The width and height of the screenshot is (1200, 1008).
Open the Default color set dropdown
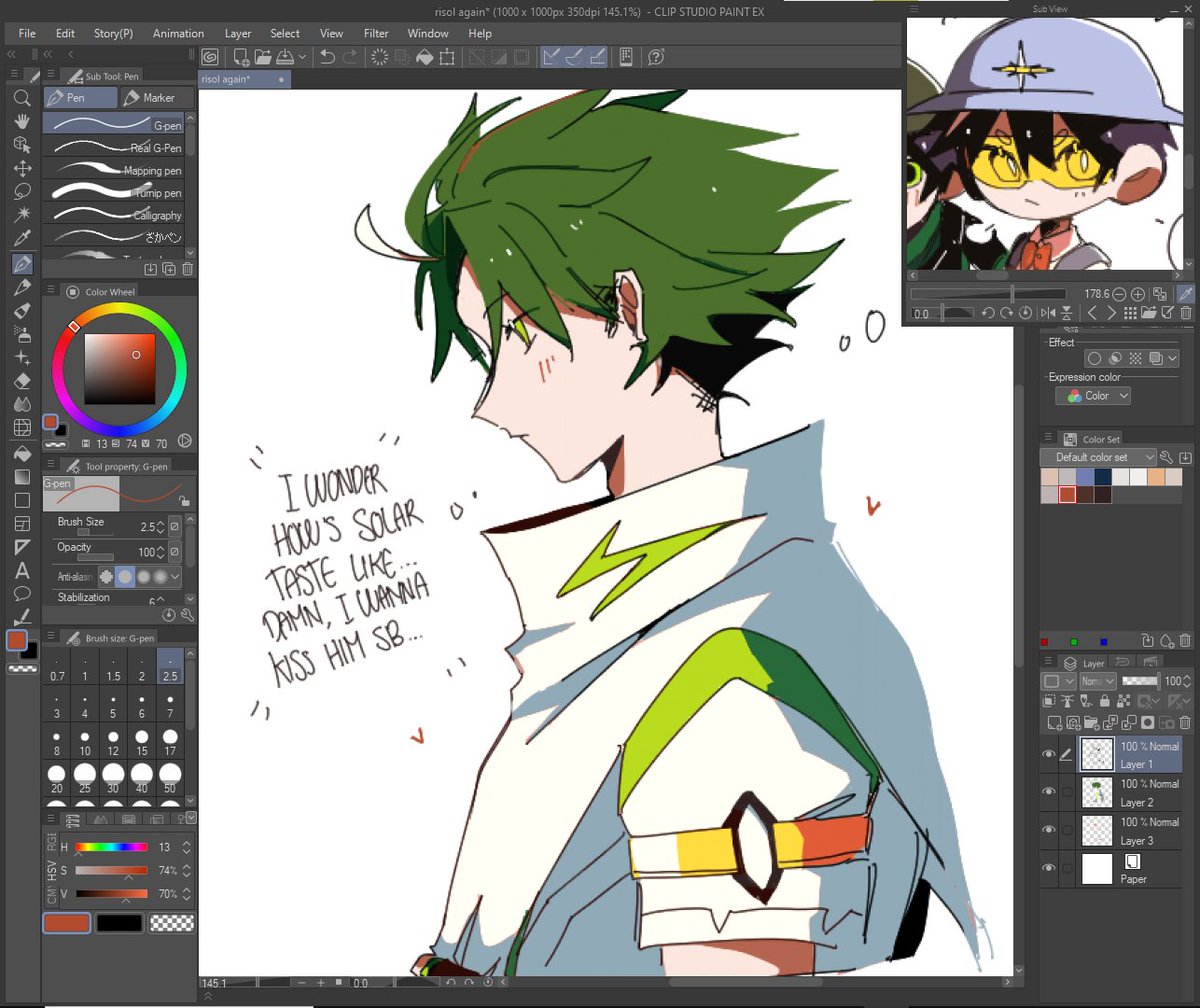coord(1098,457)
